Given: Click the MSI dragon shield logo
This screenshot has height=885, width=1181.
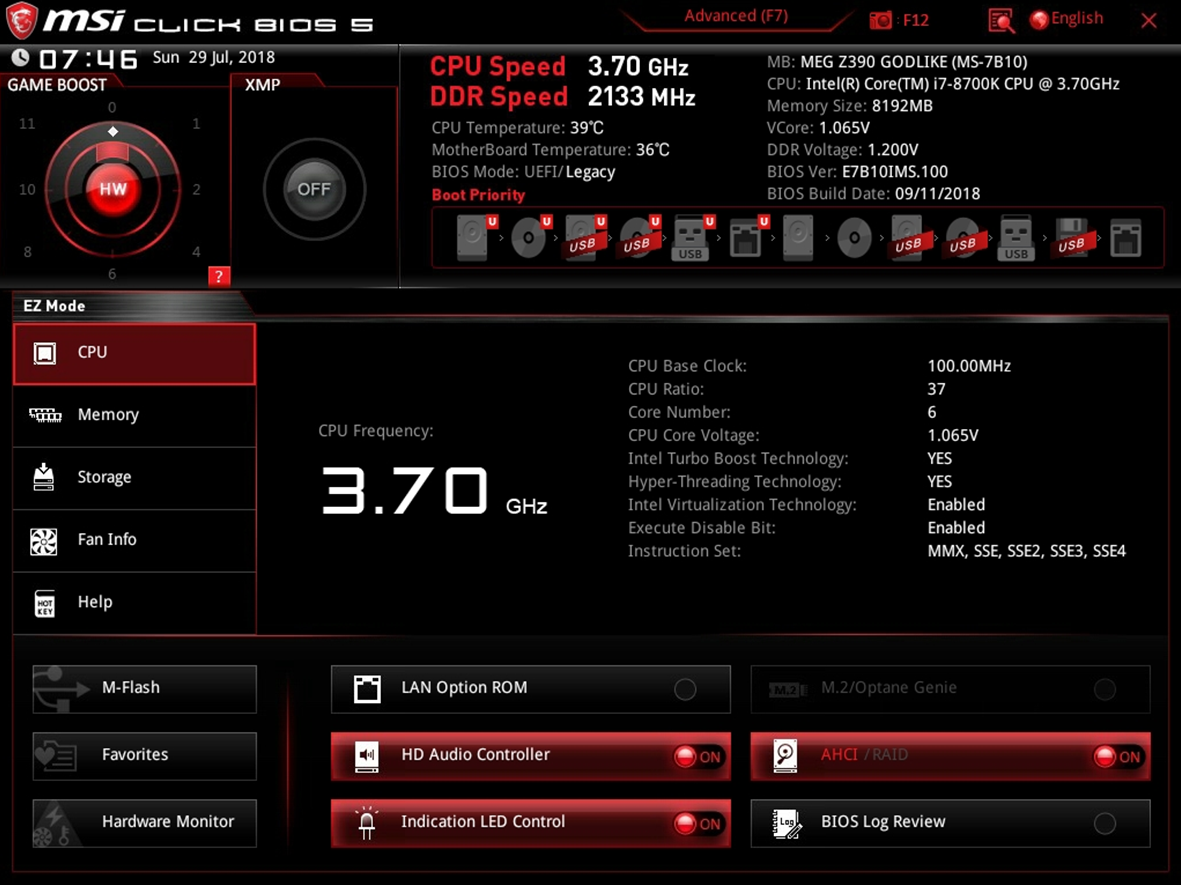Looking at the screenshot, I should tap(21, 20).
